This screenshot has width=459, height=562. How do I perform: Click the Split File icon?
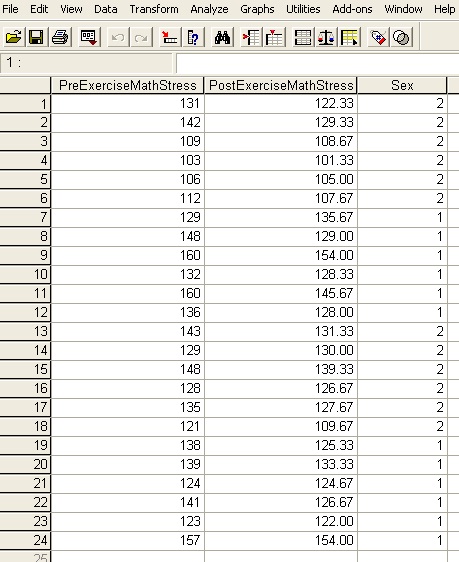(x=303, y=37)
